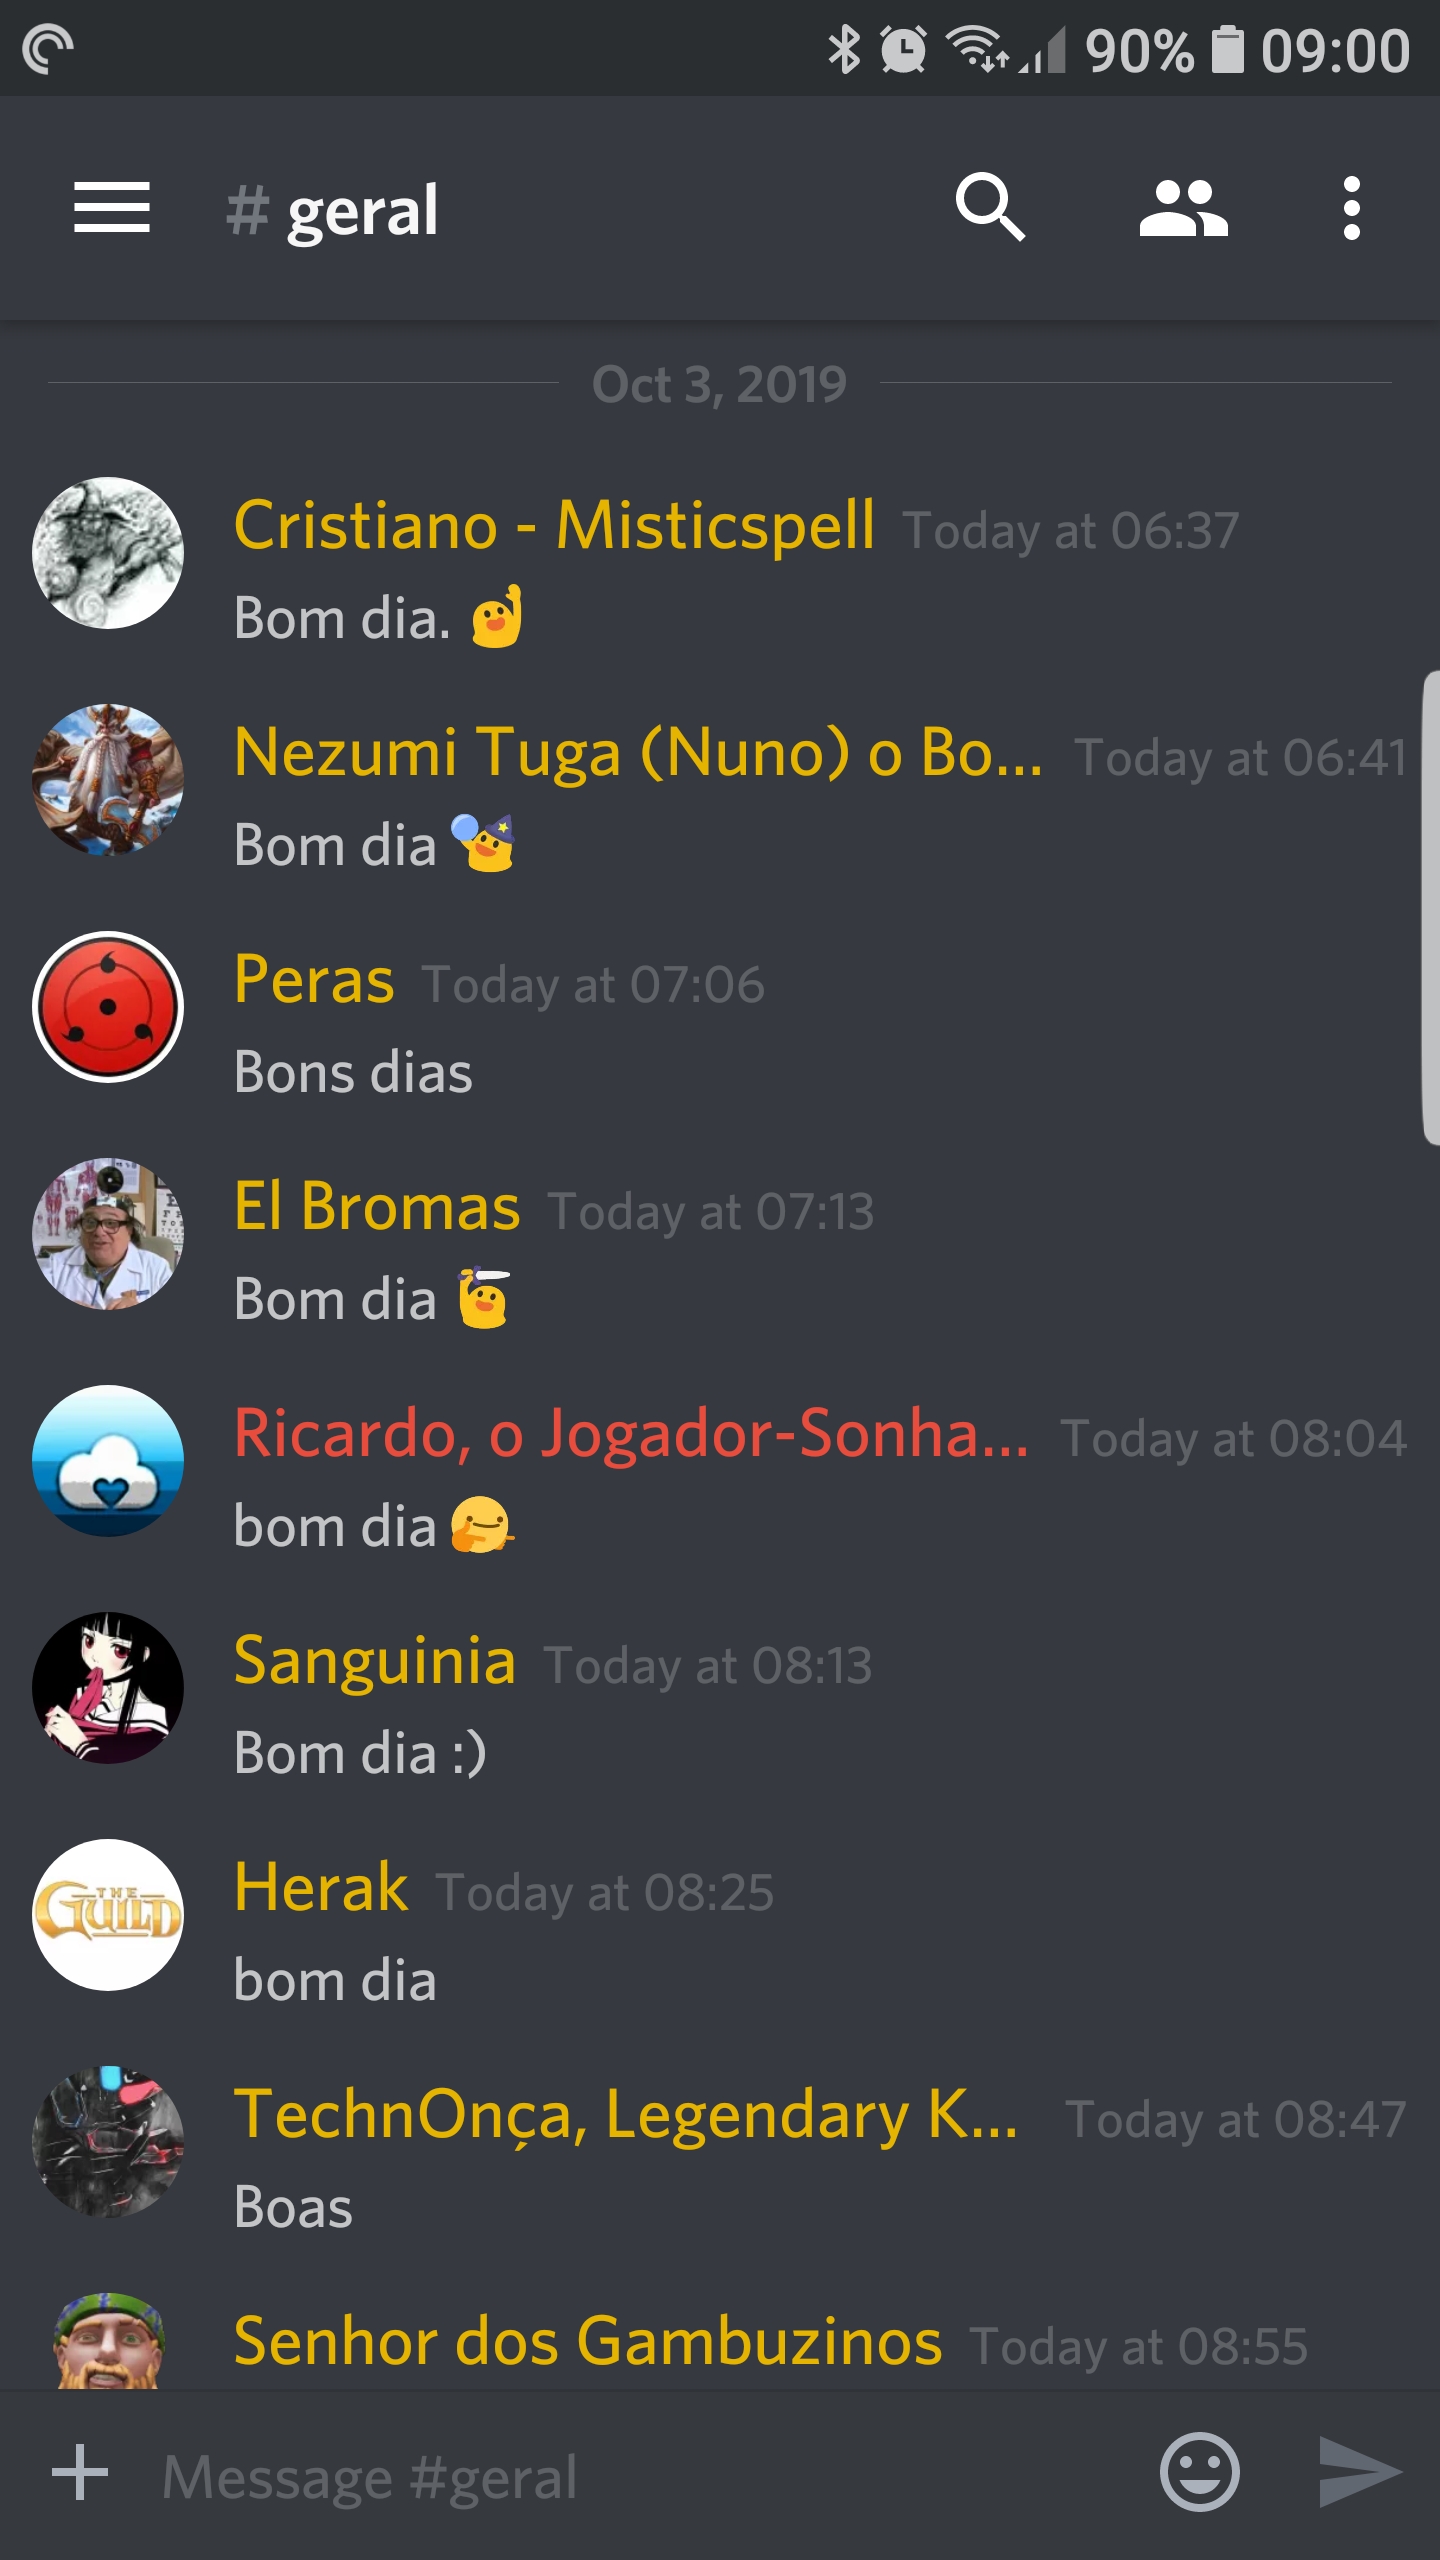1440x2560 pixels.
Task: Open the emoji picker smiley icon
Action: pyautogui.click(x=1199, y=2471)
